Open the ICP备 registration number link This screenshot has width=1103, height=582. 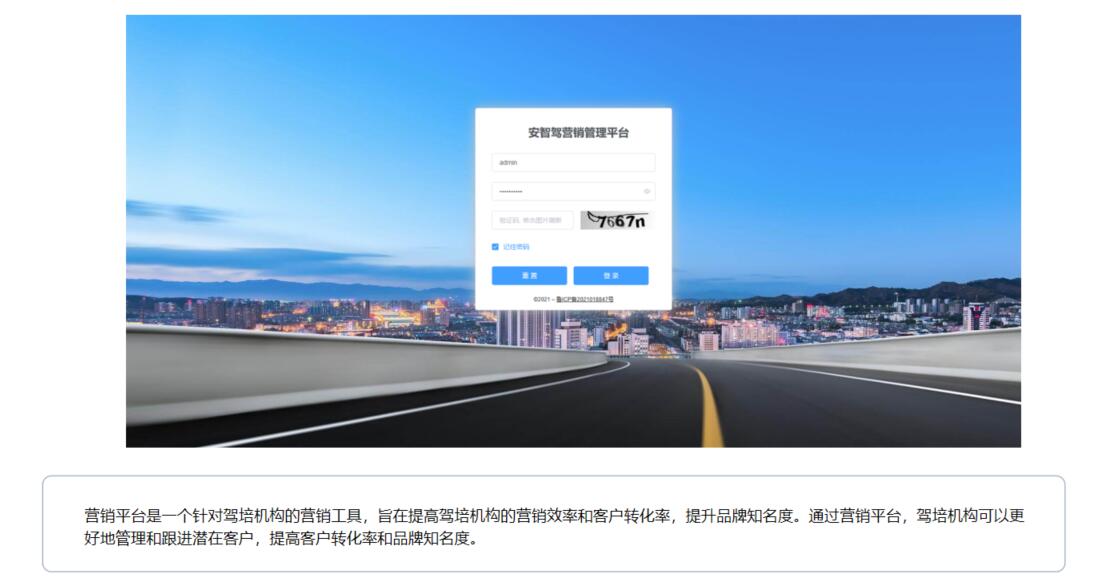[585, 299]
